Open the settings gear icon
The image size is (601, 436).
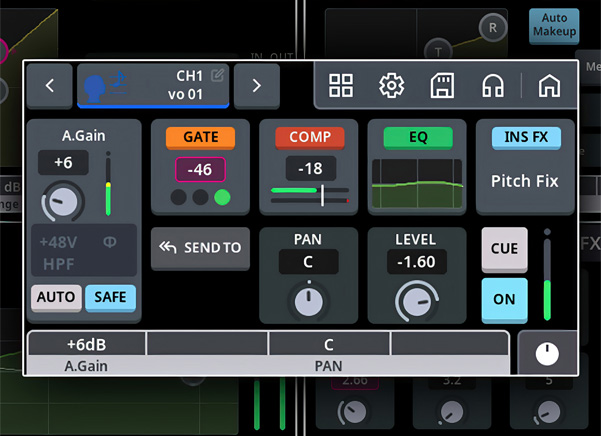[391, 86]
